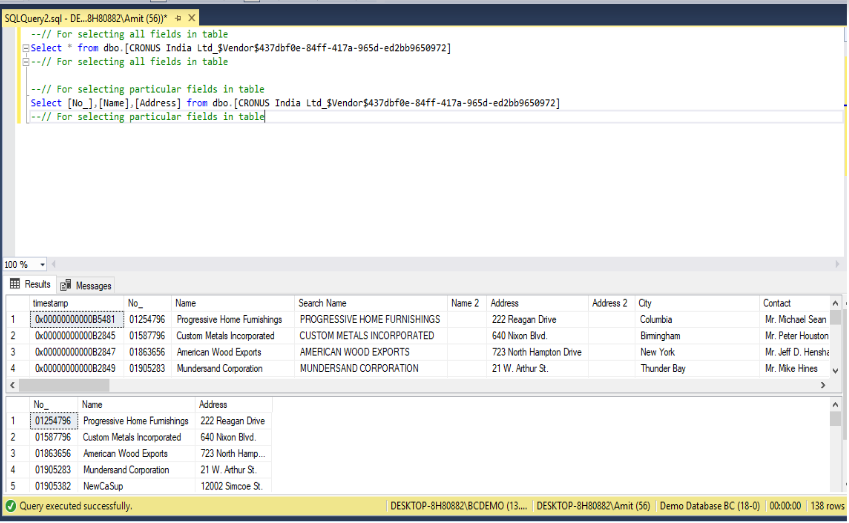Select cell 0x00000000000B5481

coord(76,319)
